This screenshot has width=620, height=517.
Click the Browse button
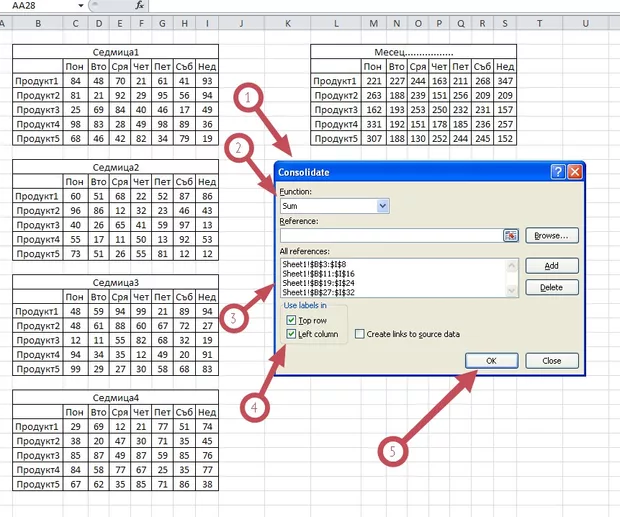(x=552, y=236)
